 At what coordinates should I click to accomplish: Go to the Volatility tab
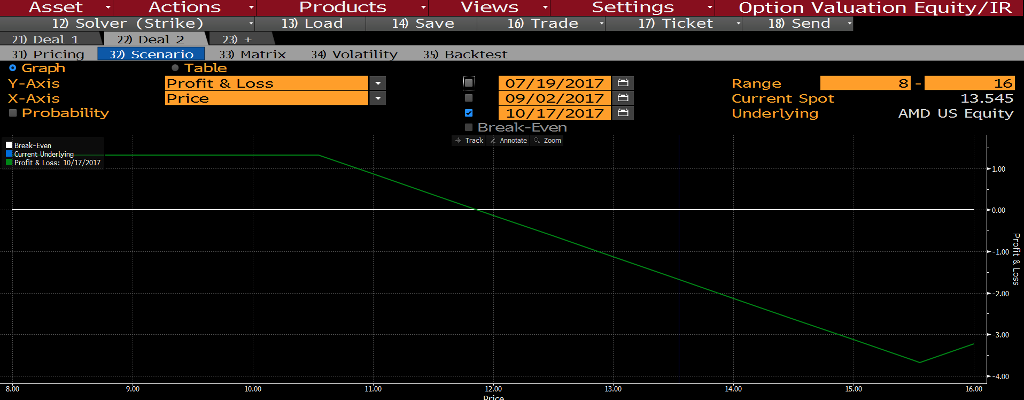354,54
